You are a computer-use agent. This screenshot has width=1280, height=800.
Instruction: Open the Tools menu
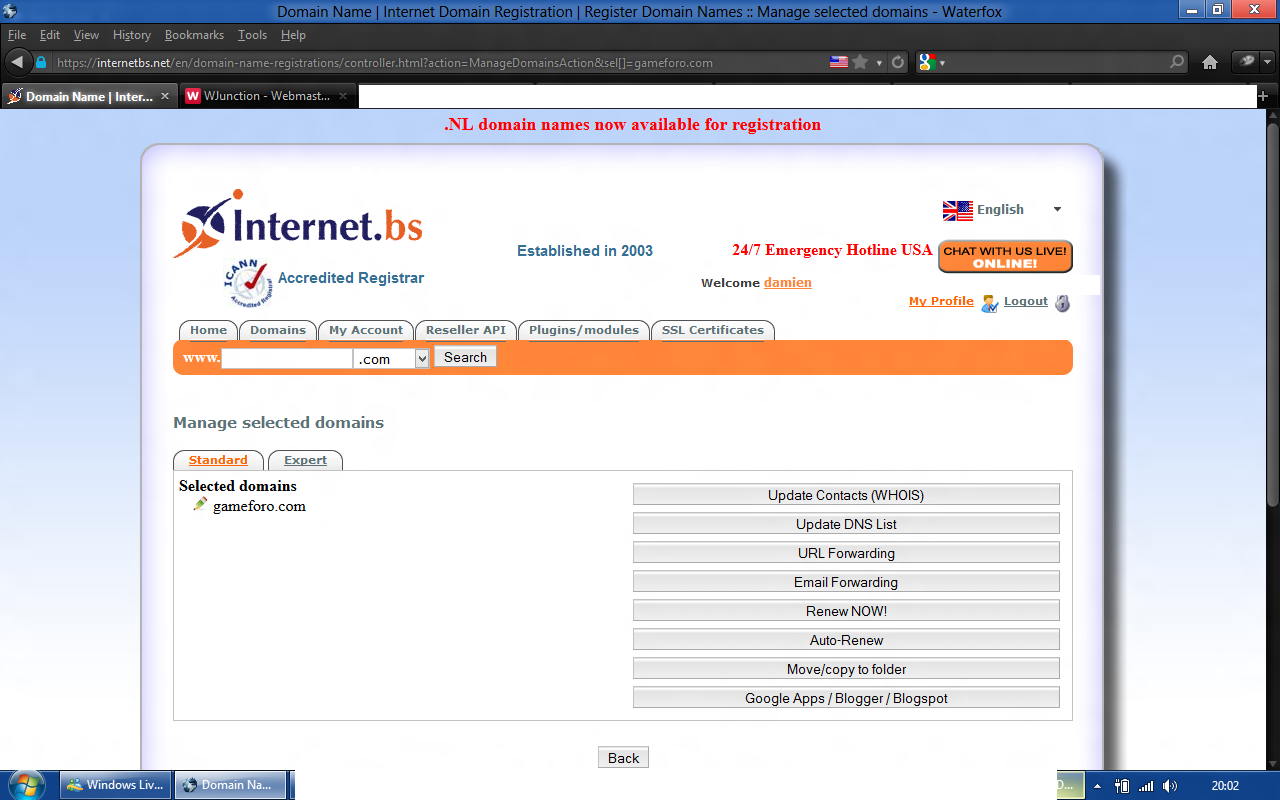(x=253, y=35)
